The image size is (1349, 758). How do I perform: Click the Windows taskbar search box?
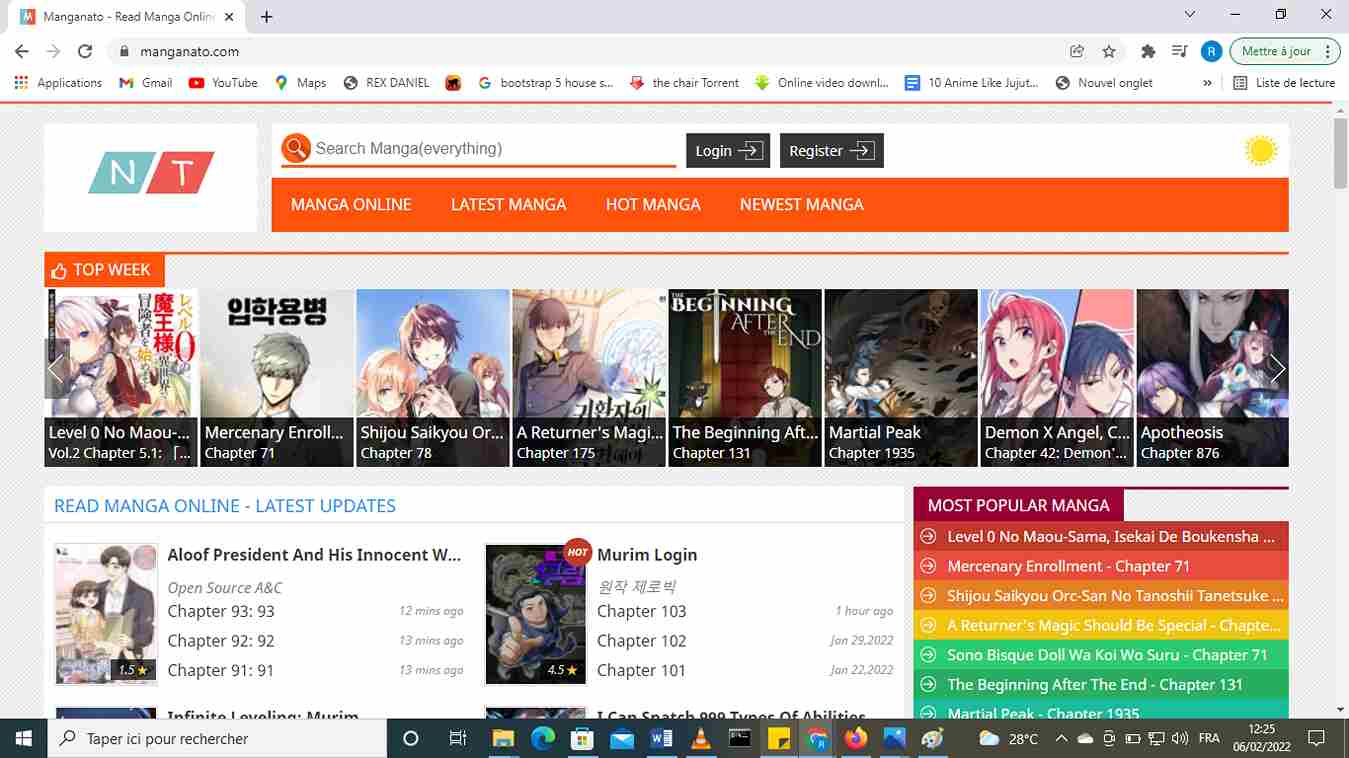point(217,739)
